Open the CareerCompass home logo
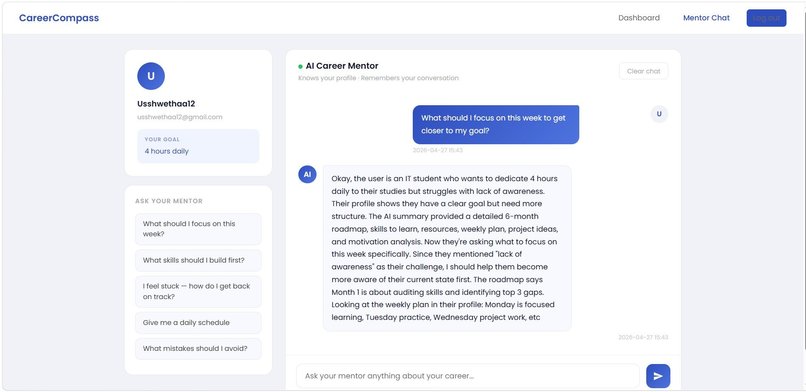Image resolution: width=806 pixels, height=392 pixels. click(59, 18)
